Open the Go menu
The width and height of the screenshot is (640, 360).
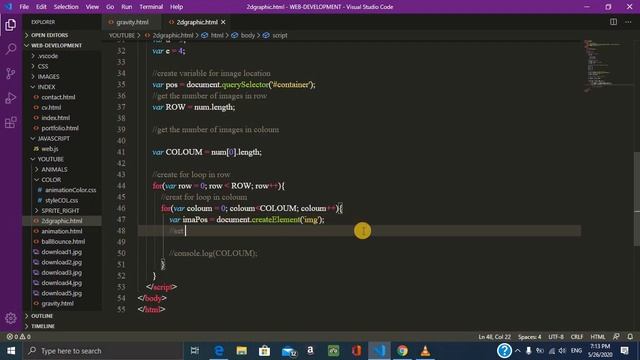(110, 7)
